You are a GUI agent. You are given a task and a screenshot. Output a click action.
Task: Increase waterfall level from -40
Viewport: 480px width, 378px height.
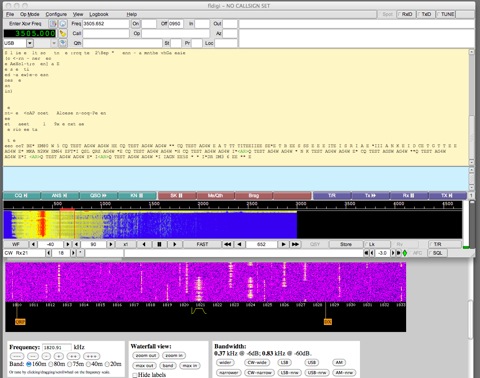[68, 244]
